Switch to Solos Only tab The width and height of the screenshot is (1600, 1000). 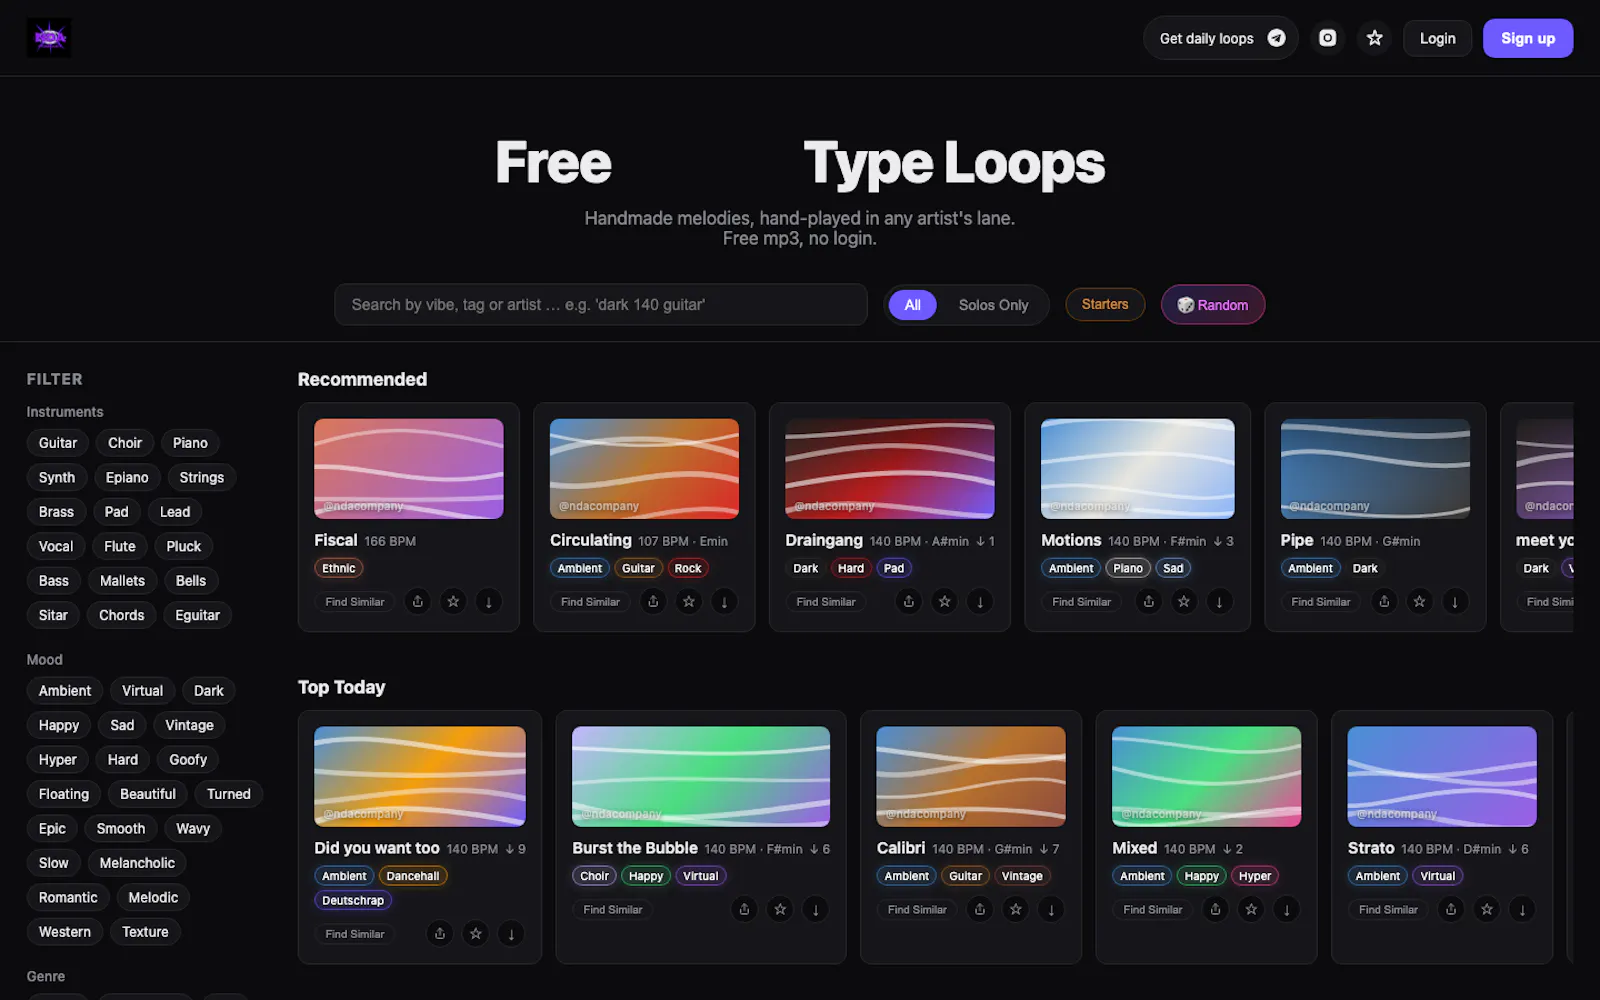click(993, 305)
